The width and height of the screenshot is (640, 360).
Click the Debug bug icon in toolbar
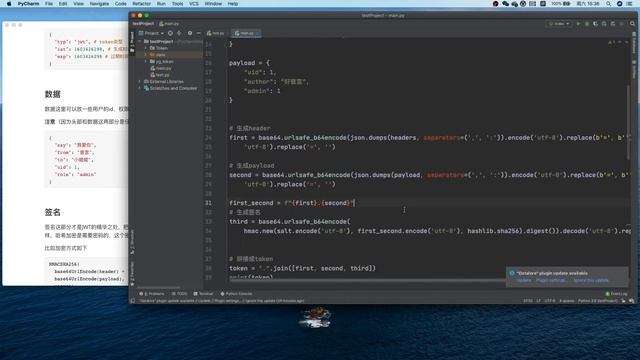pyautogui.click(x=587, y=24)
